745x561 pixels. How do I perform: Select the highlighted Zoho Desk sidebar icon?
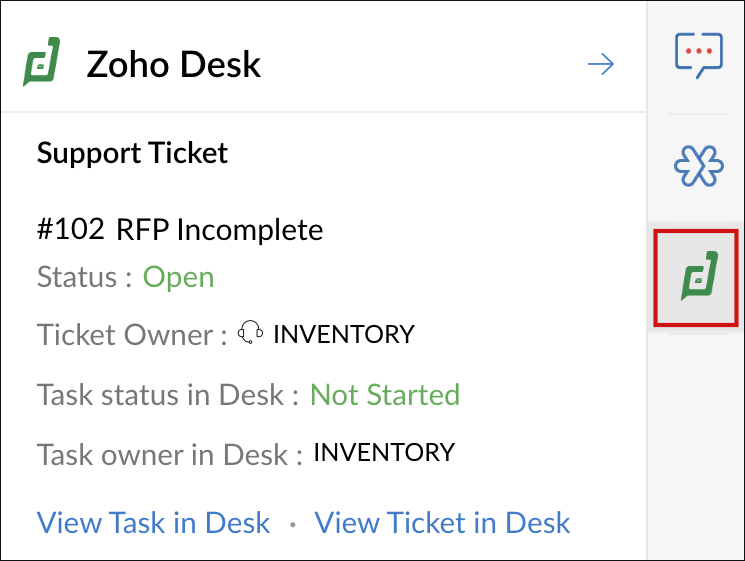[x=696, y=277]
